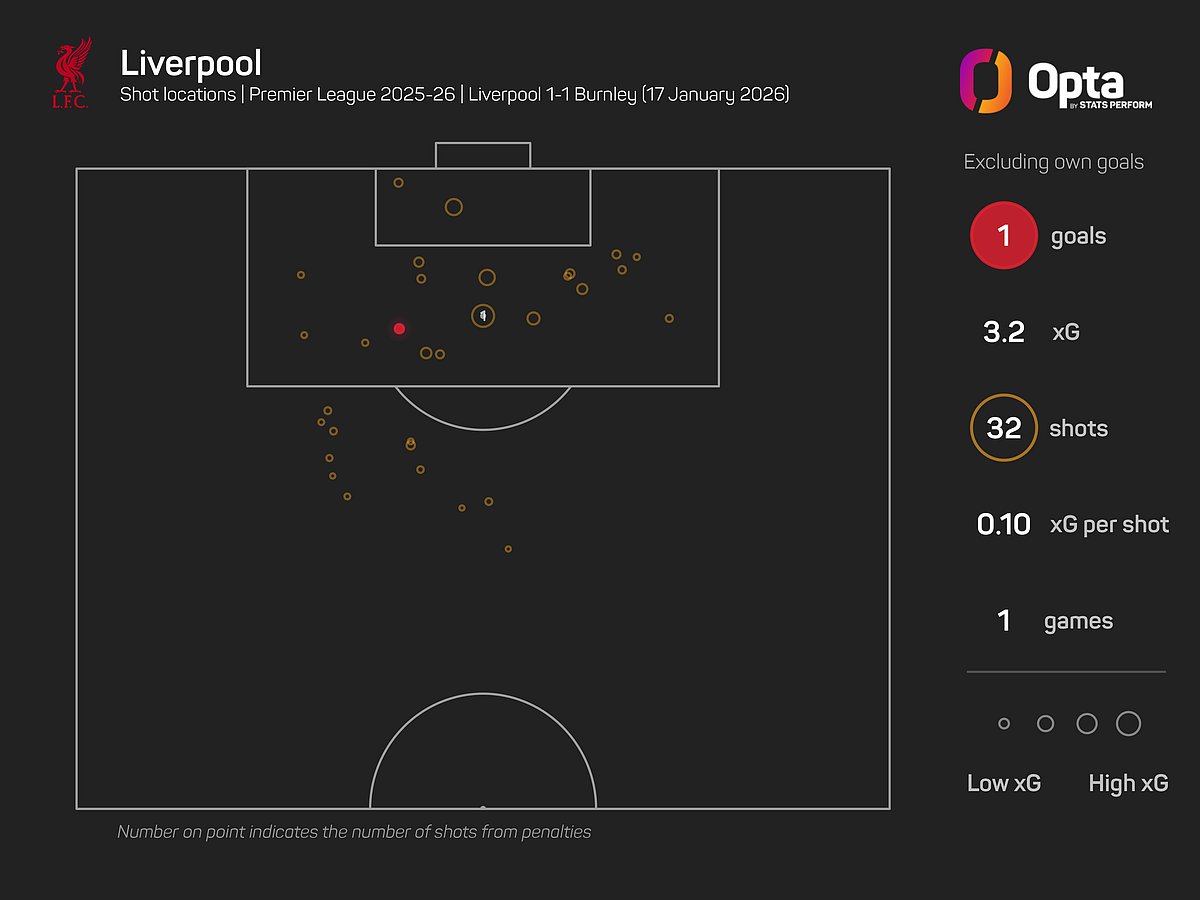The width and height of the screenshot is (1200, 900).
Task: Select the largest High xG legend circle
Action: [x=1128, y=724]
